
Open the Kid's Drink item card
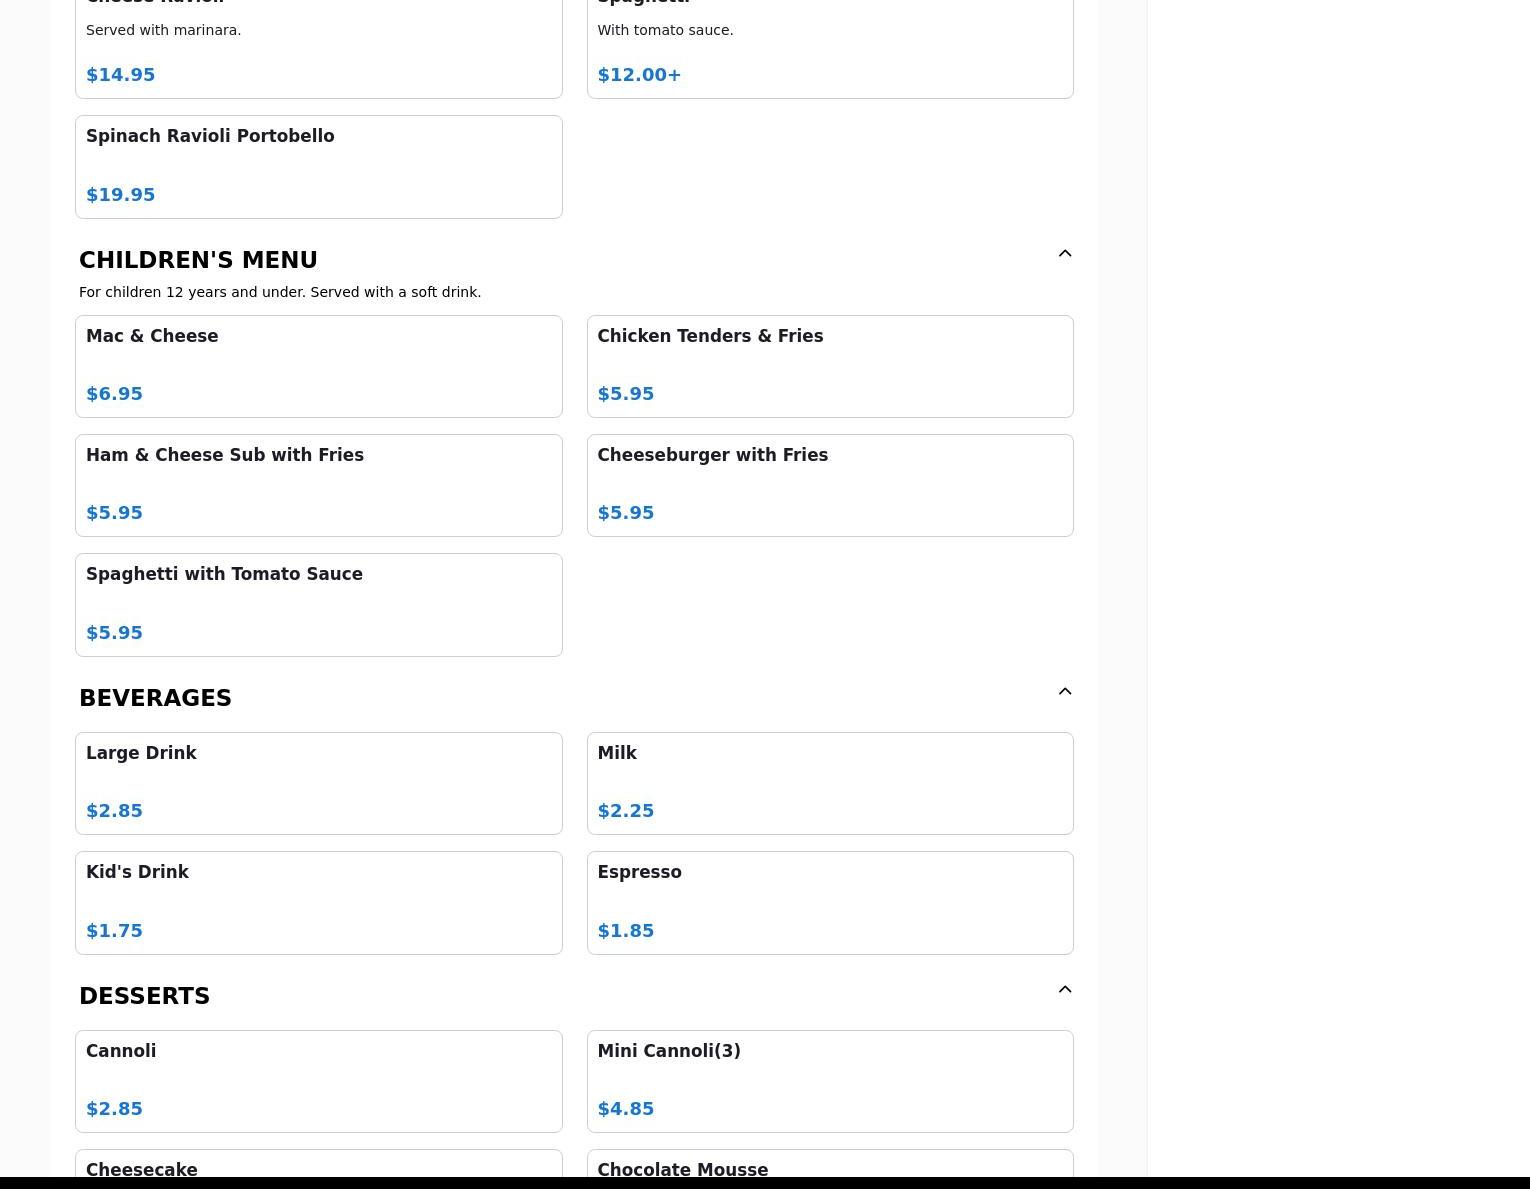coord(319,903)
